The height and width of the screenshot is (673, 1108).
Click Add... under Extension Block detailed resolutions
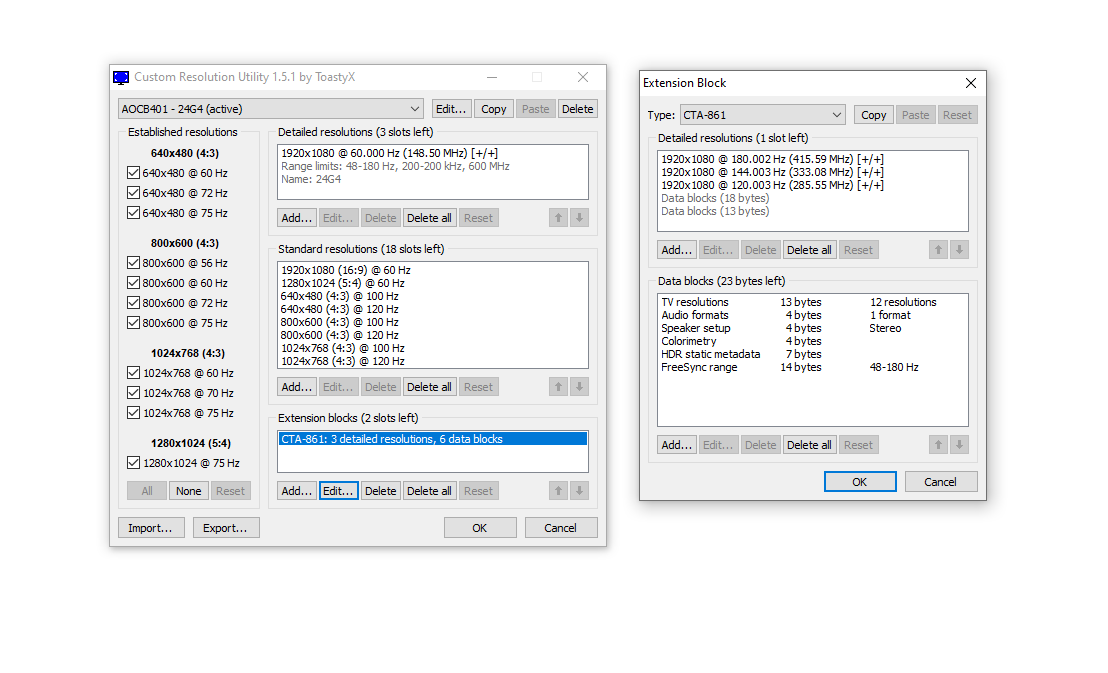point(676,250)
